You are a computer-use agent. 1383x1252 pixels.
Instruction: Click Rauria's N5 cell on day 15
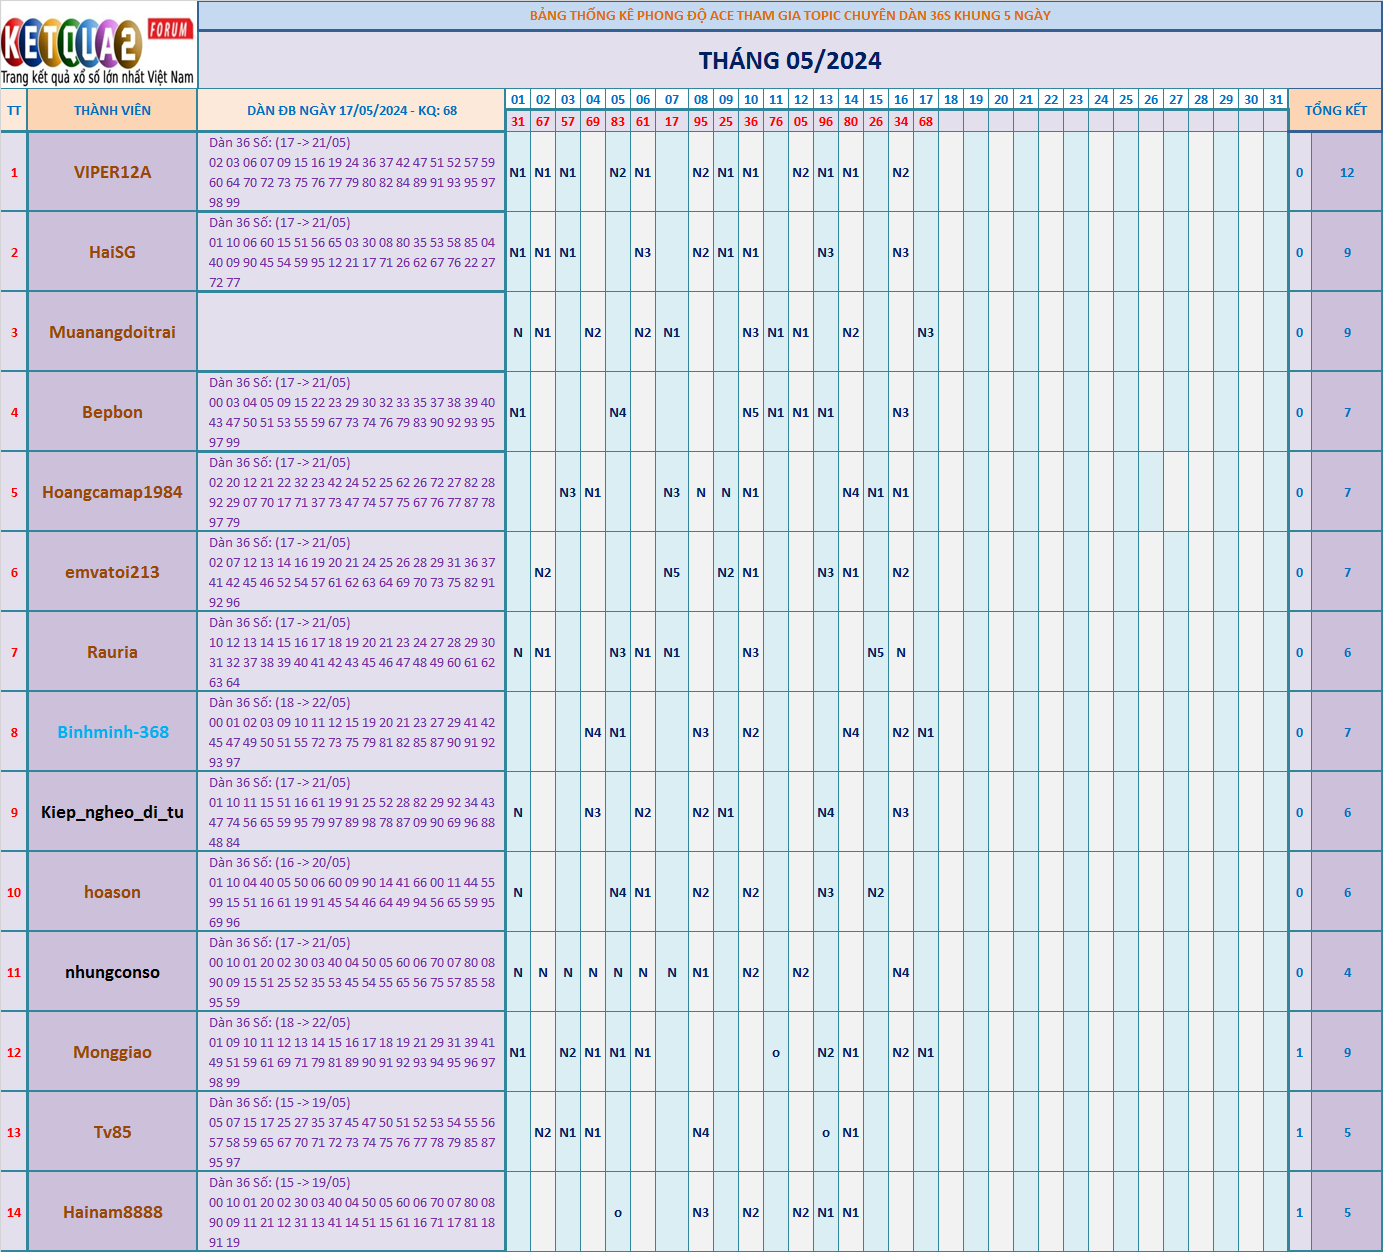pos(876,652)
